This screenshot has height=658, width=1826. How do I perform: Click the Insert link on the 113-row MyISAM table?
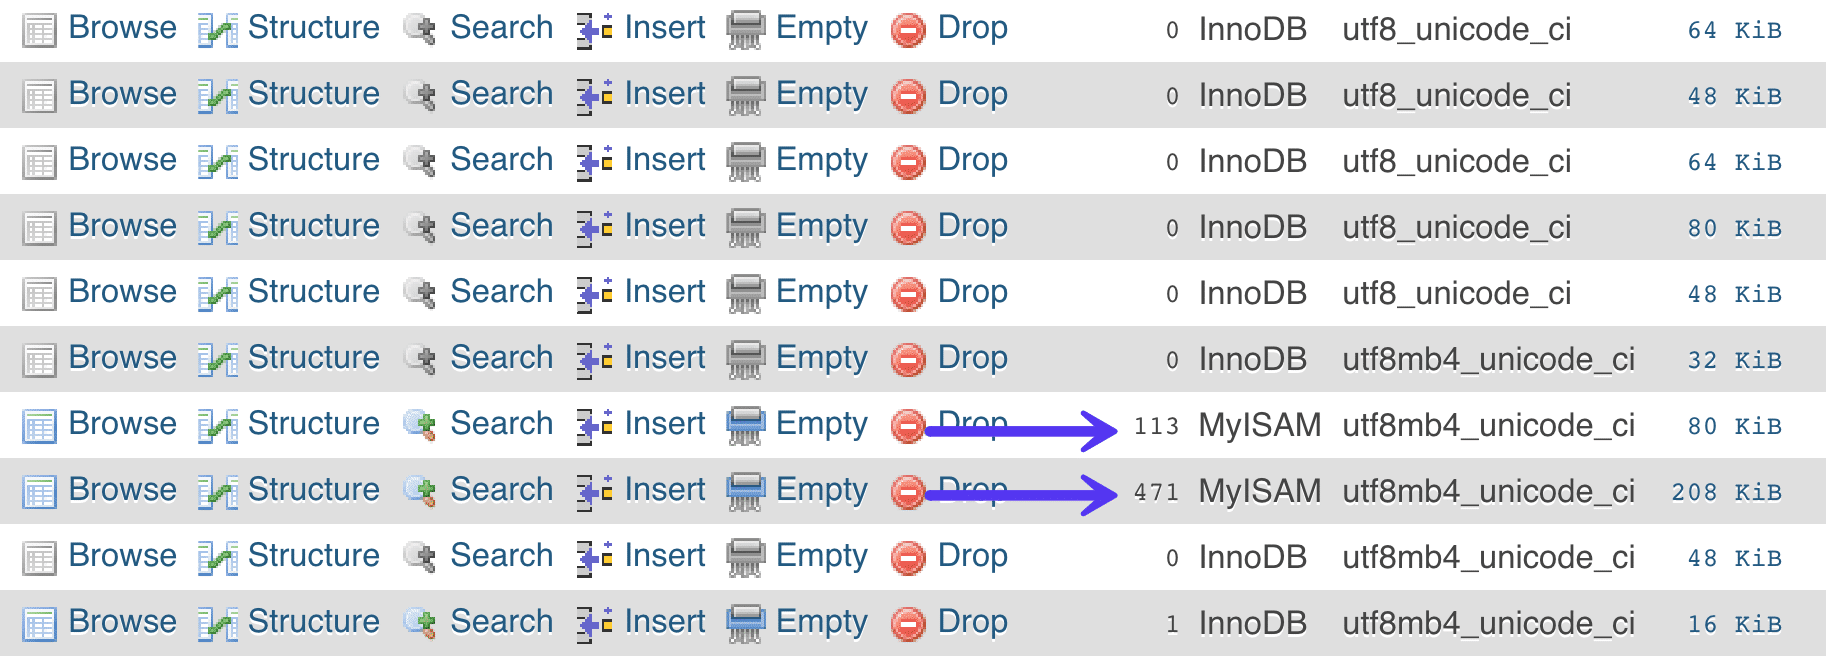tap(664, 424)
